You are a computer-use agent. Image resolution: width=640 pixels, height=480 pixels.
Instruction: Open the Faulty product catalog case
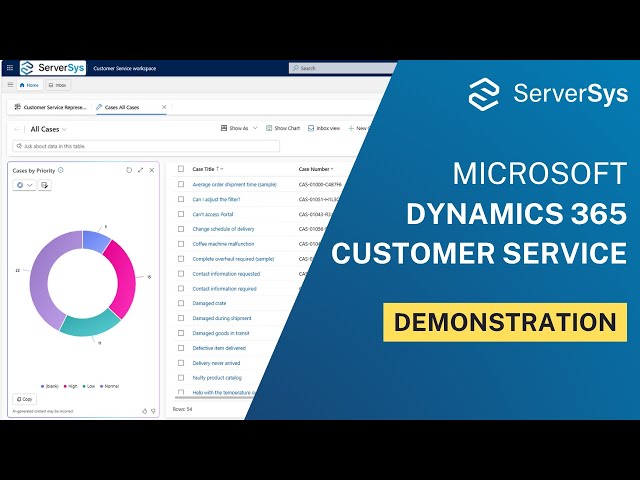(x=217, y=378)
